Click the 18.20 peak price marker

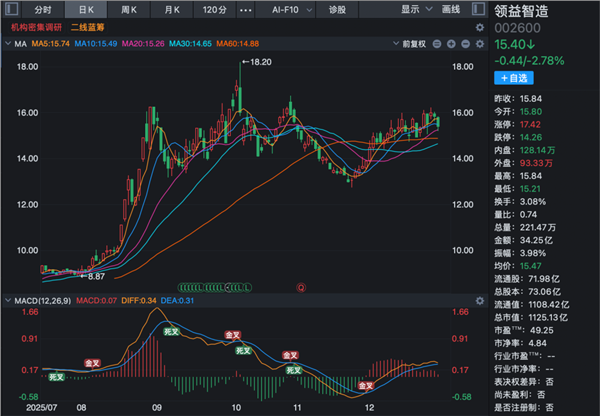point(260,61)
